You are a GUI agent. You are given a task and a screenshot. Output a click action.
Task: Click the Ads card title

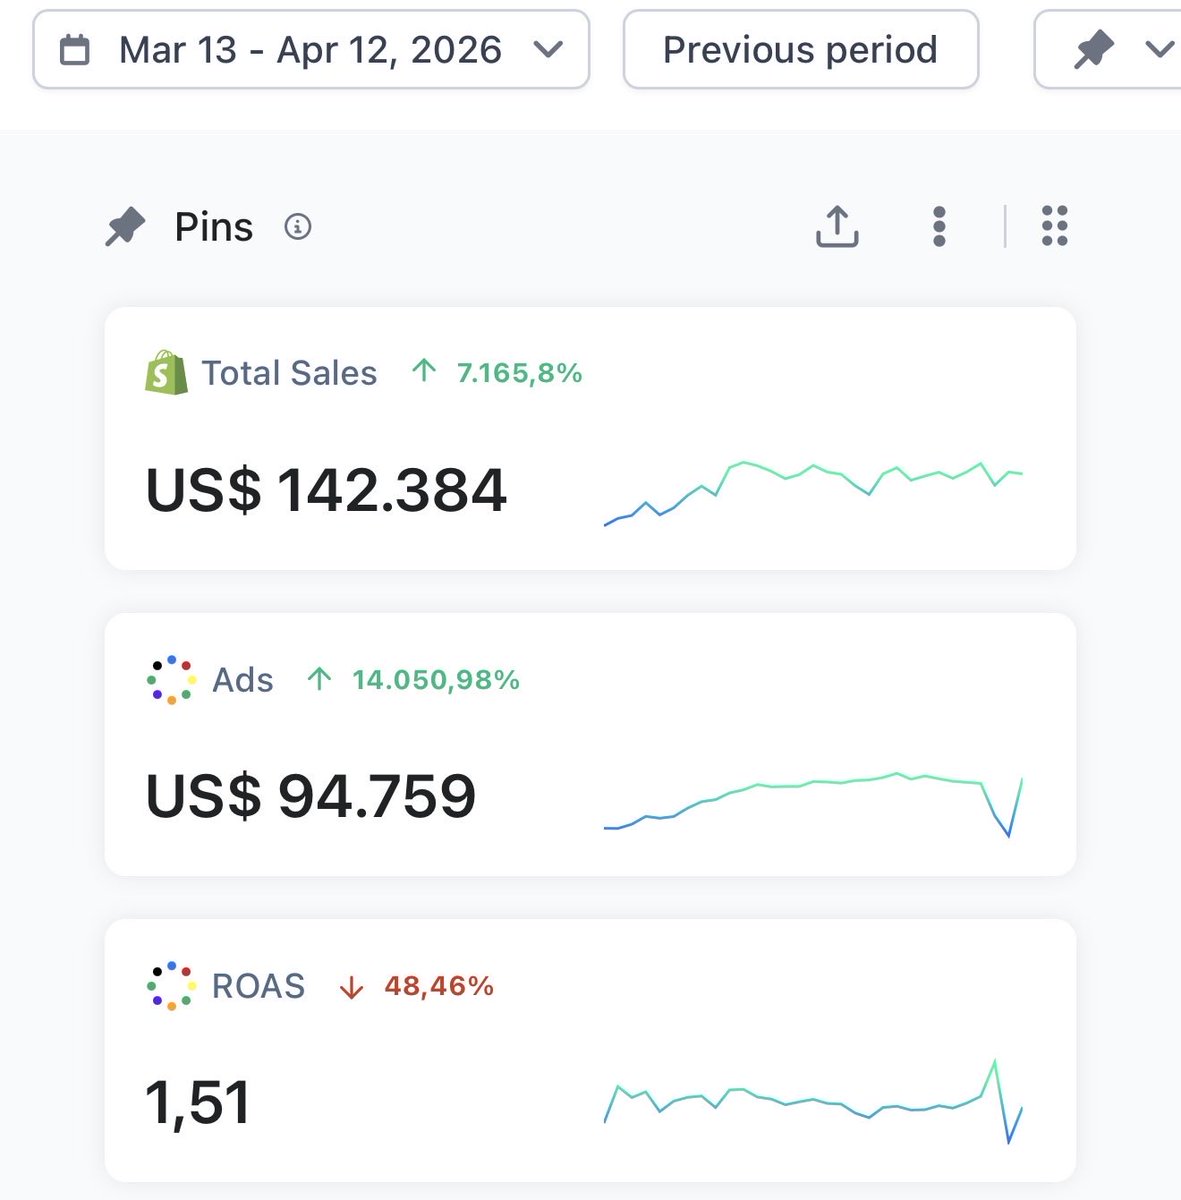tap(243, 680)
